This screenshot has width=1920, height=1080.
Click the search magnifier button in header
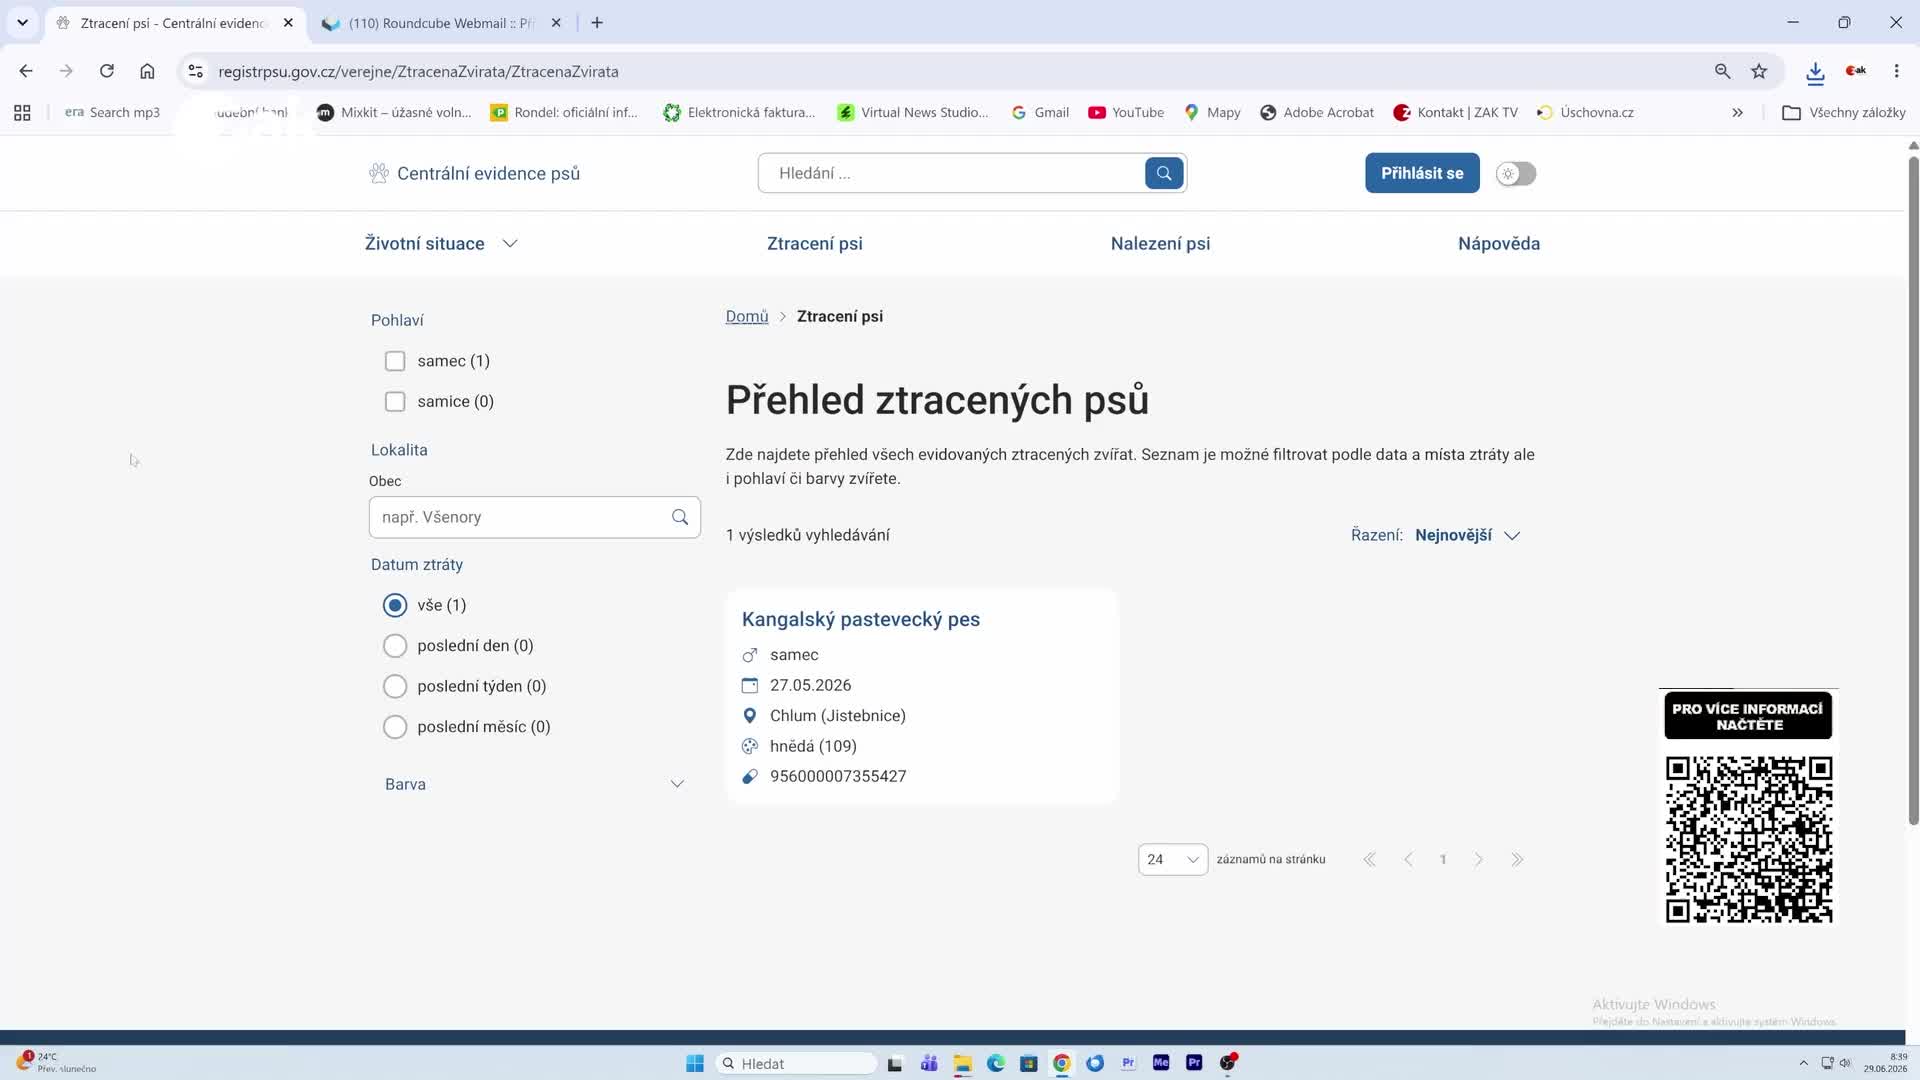[x=1164, y=173]
